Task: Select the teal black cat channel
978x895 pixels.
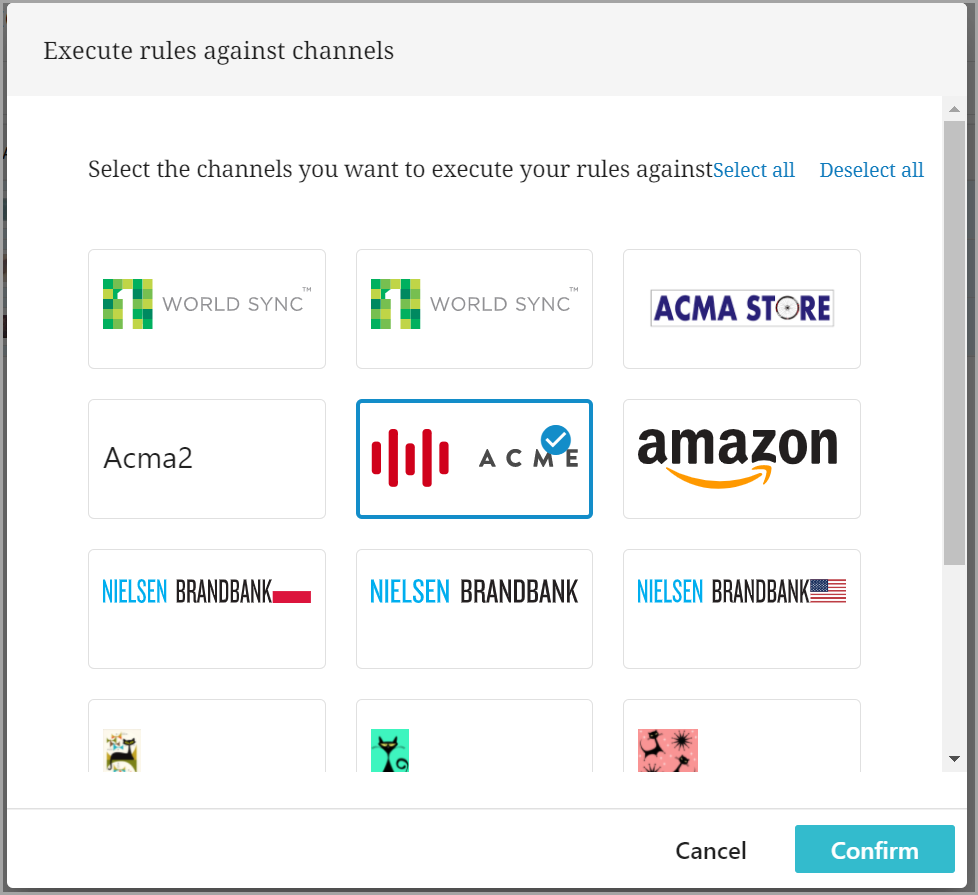Action: pos(390,750)
